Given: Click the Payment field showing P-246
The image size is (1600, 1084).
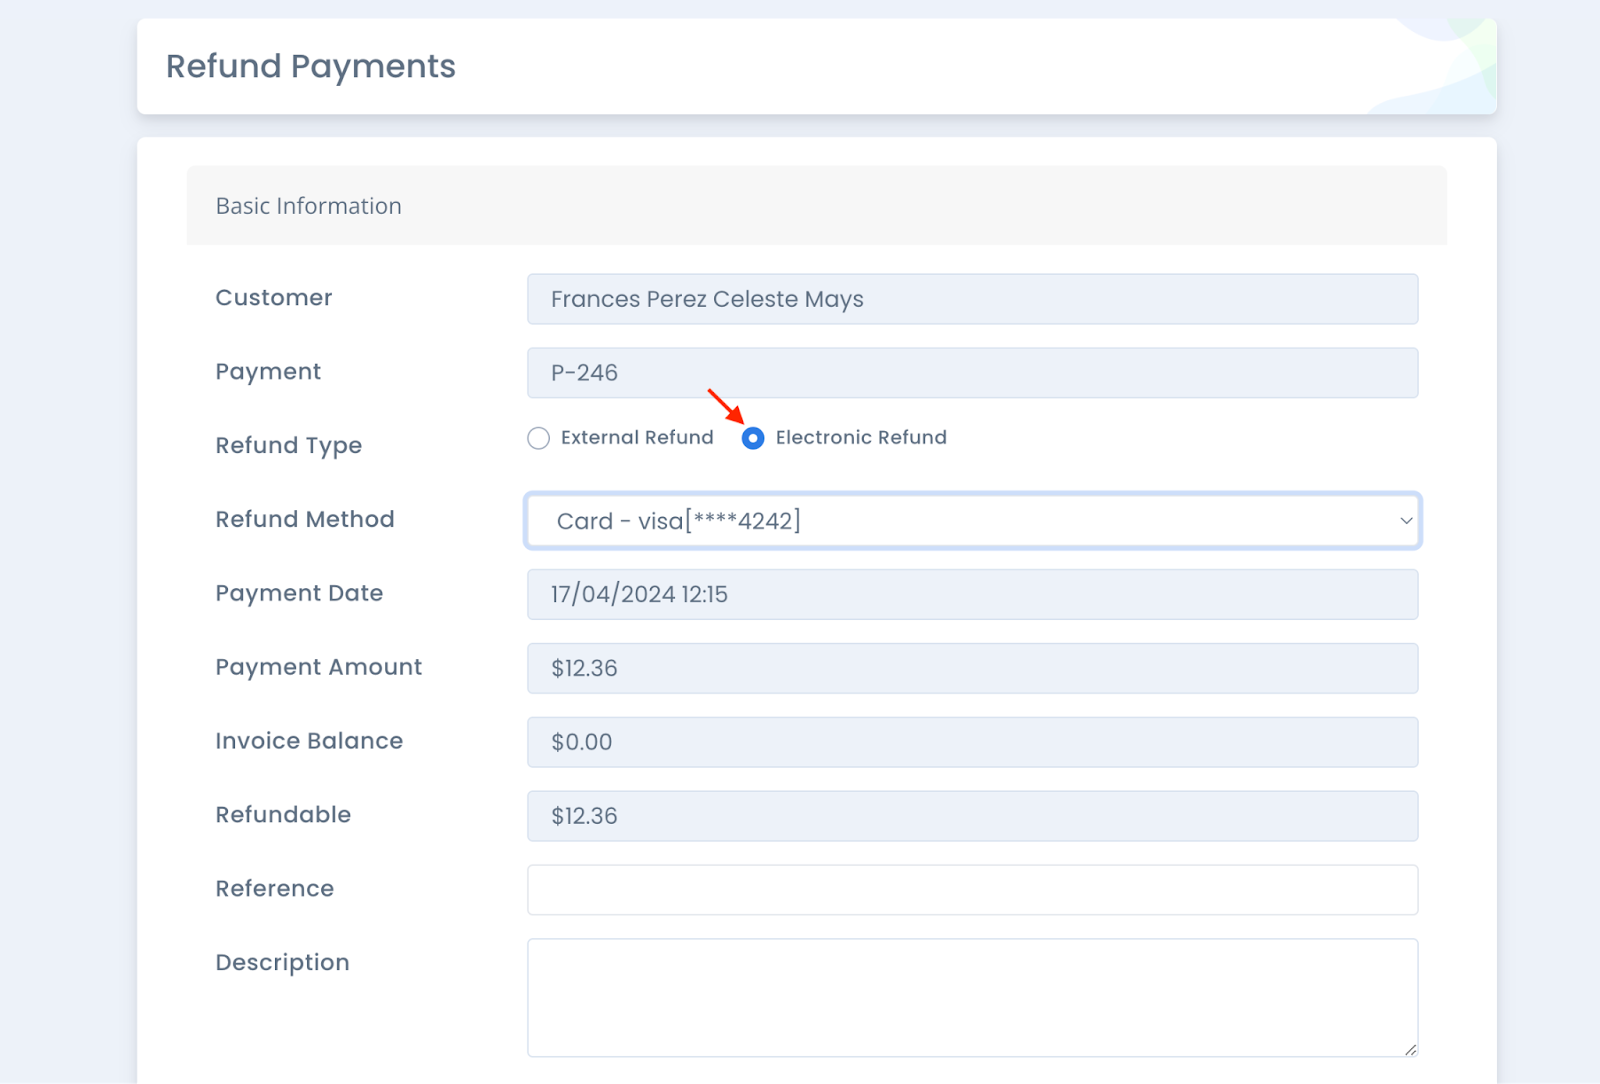Looking at the screenshot, I should click(973, 372).
